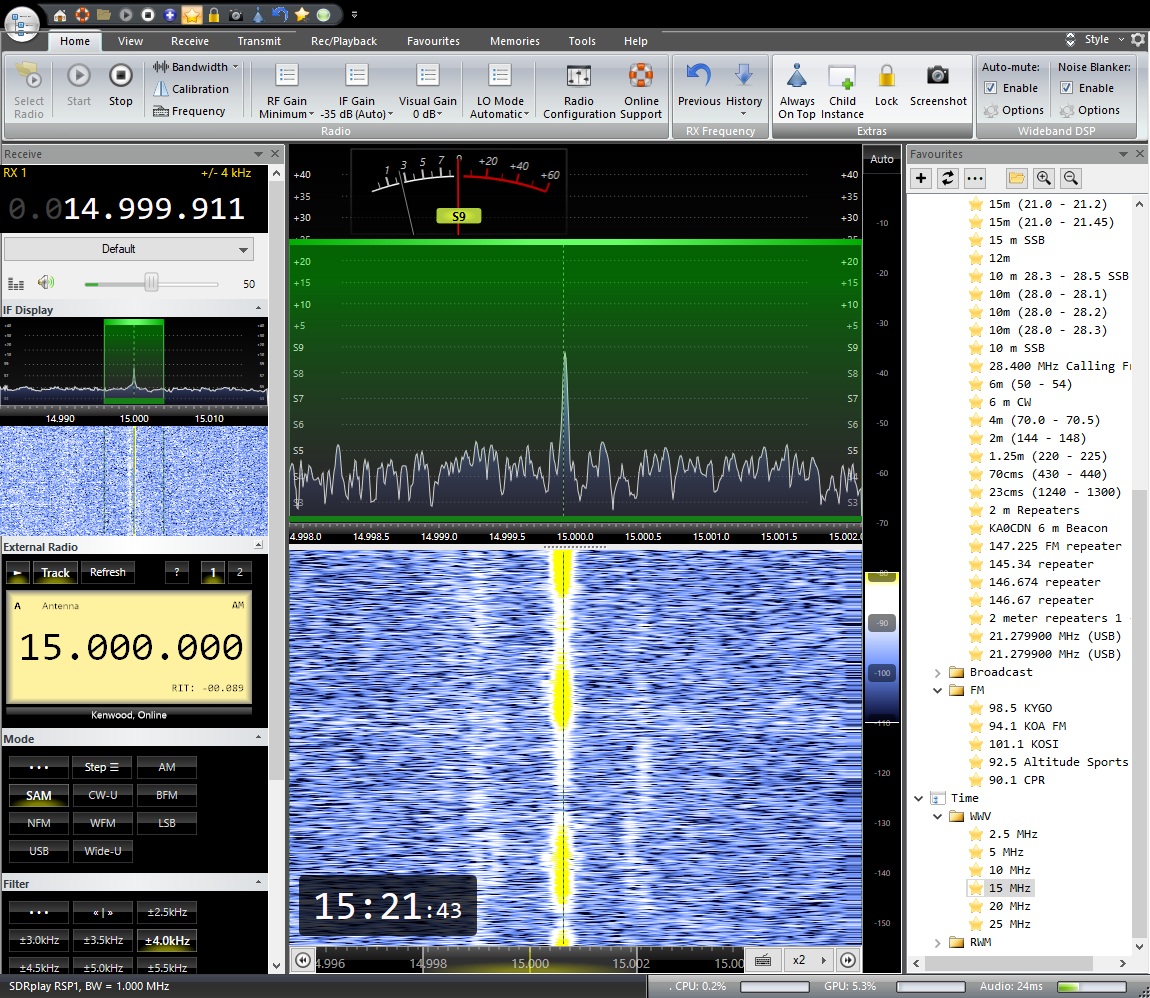Screen dimensions: 1150x998
Task: Open the Radio Configuration tool
Action: pyautogui.click(x=578, y=78)
